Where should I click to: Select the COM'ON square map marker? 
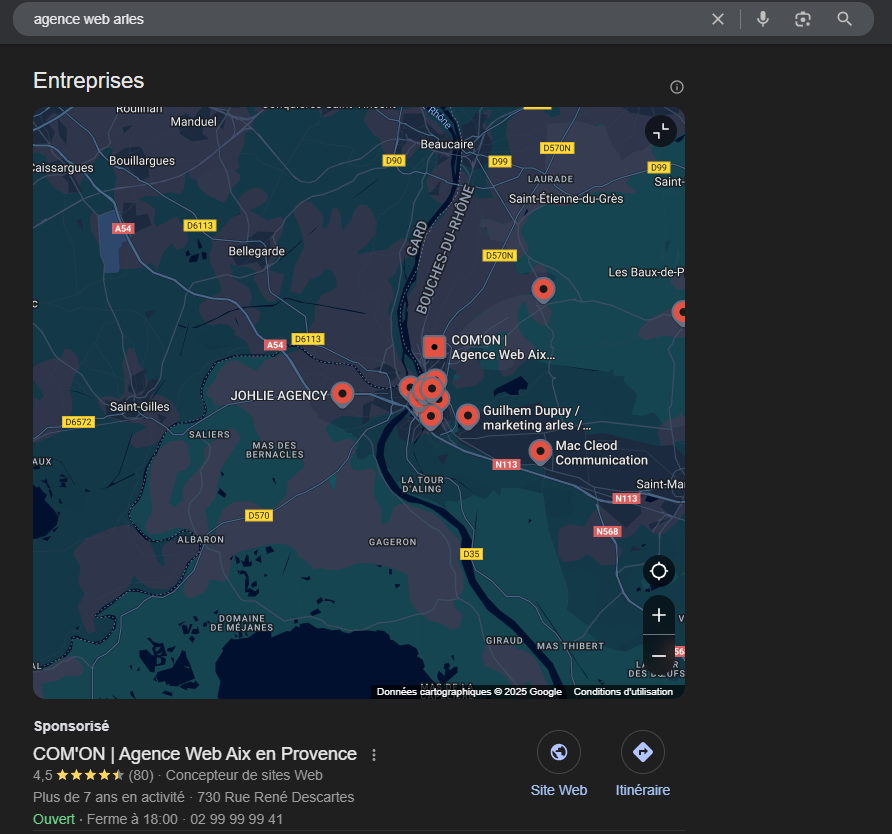tap(435, 346)
